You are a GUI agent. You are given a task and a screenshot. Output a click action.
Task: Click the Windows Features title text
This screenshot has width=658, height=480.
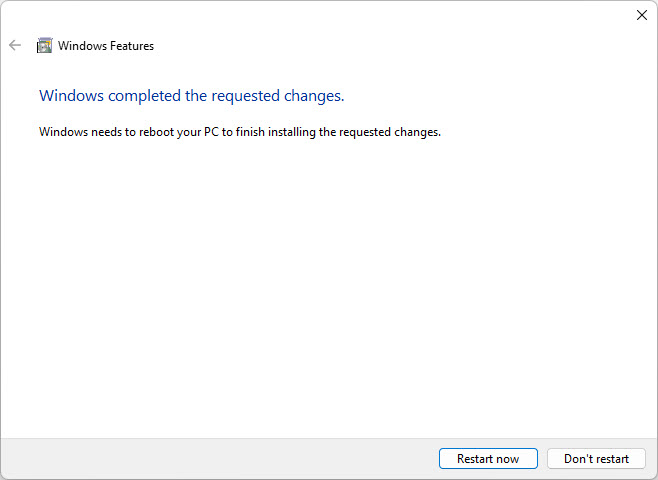click(106, 45)
